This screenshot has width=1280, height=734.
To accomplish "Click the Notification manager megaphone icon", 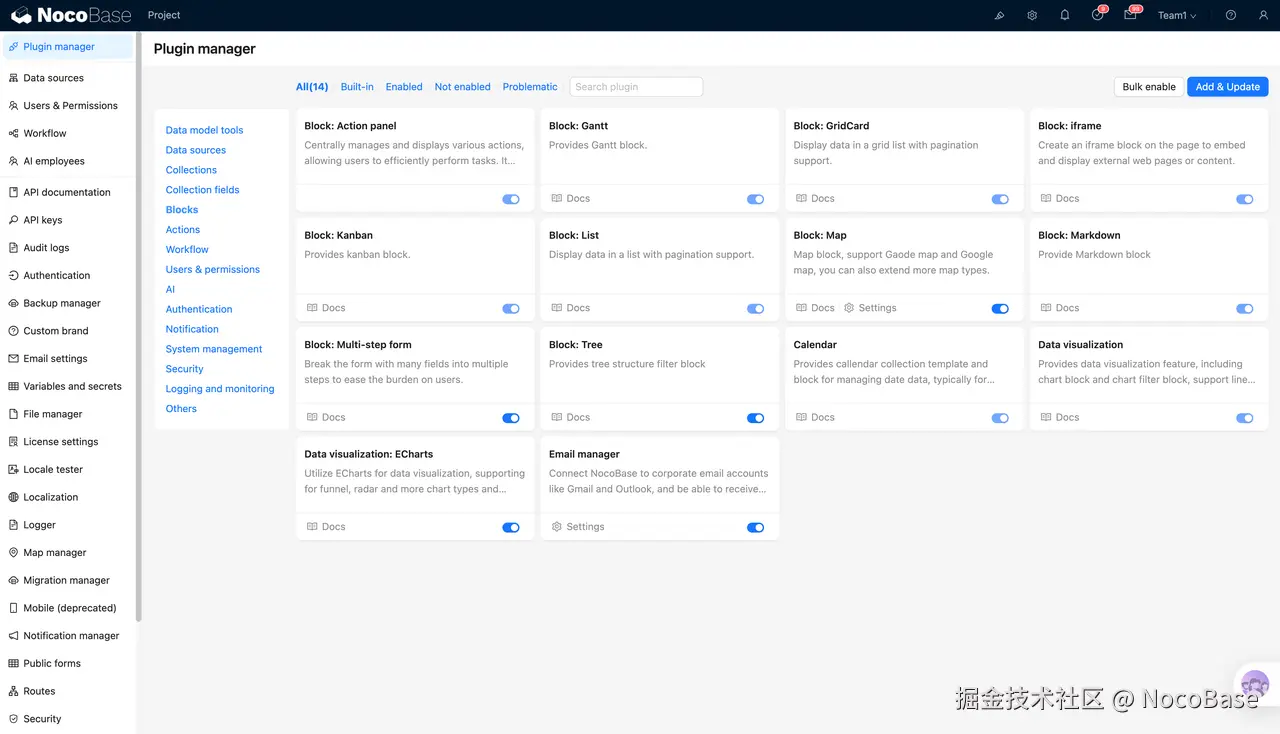I will pyautogui.click(x=14, y=635).
